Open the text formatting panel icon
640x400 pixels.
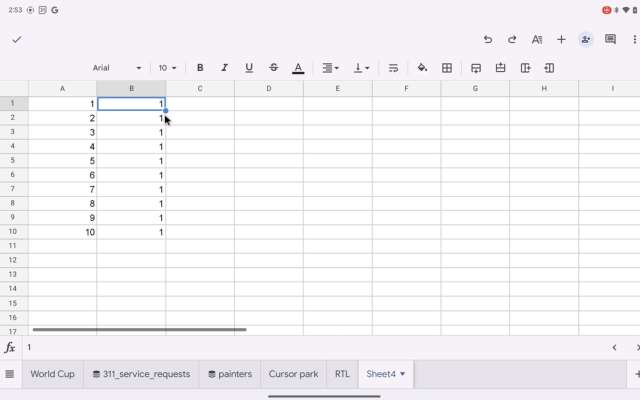pos(537,40)
